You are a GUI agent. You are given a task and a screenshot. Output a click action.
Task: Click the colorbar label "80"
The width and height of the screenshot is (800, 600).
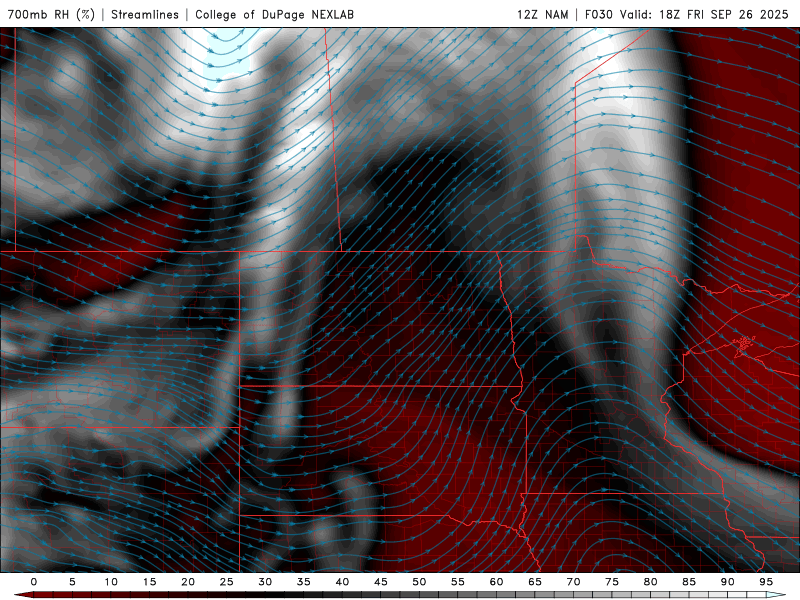[650, 582]
